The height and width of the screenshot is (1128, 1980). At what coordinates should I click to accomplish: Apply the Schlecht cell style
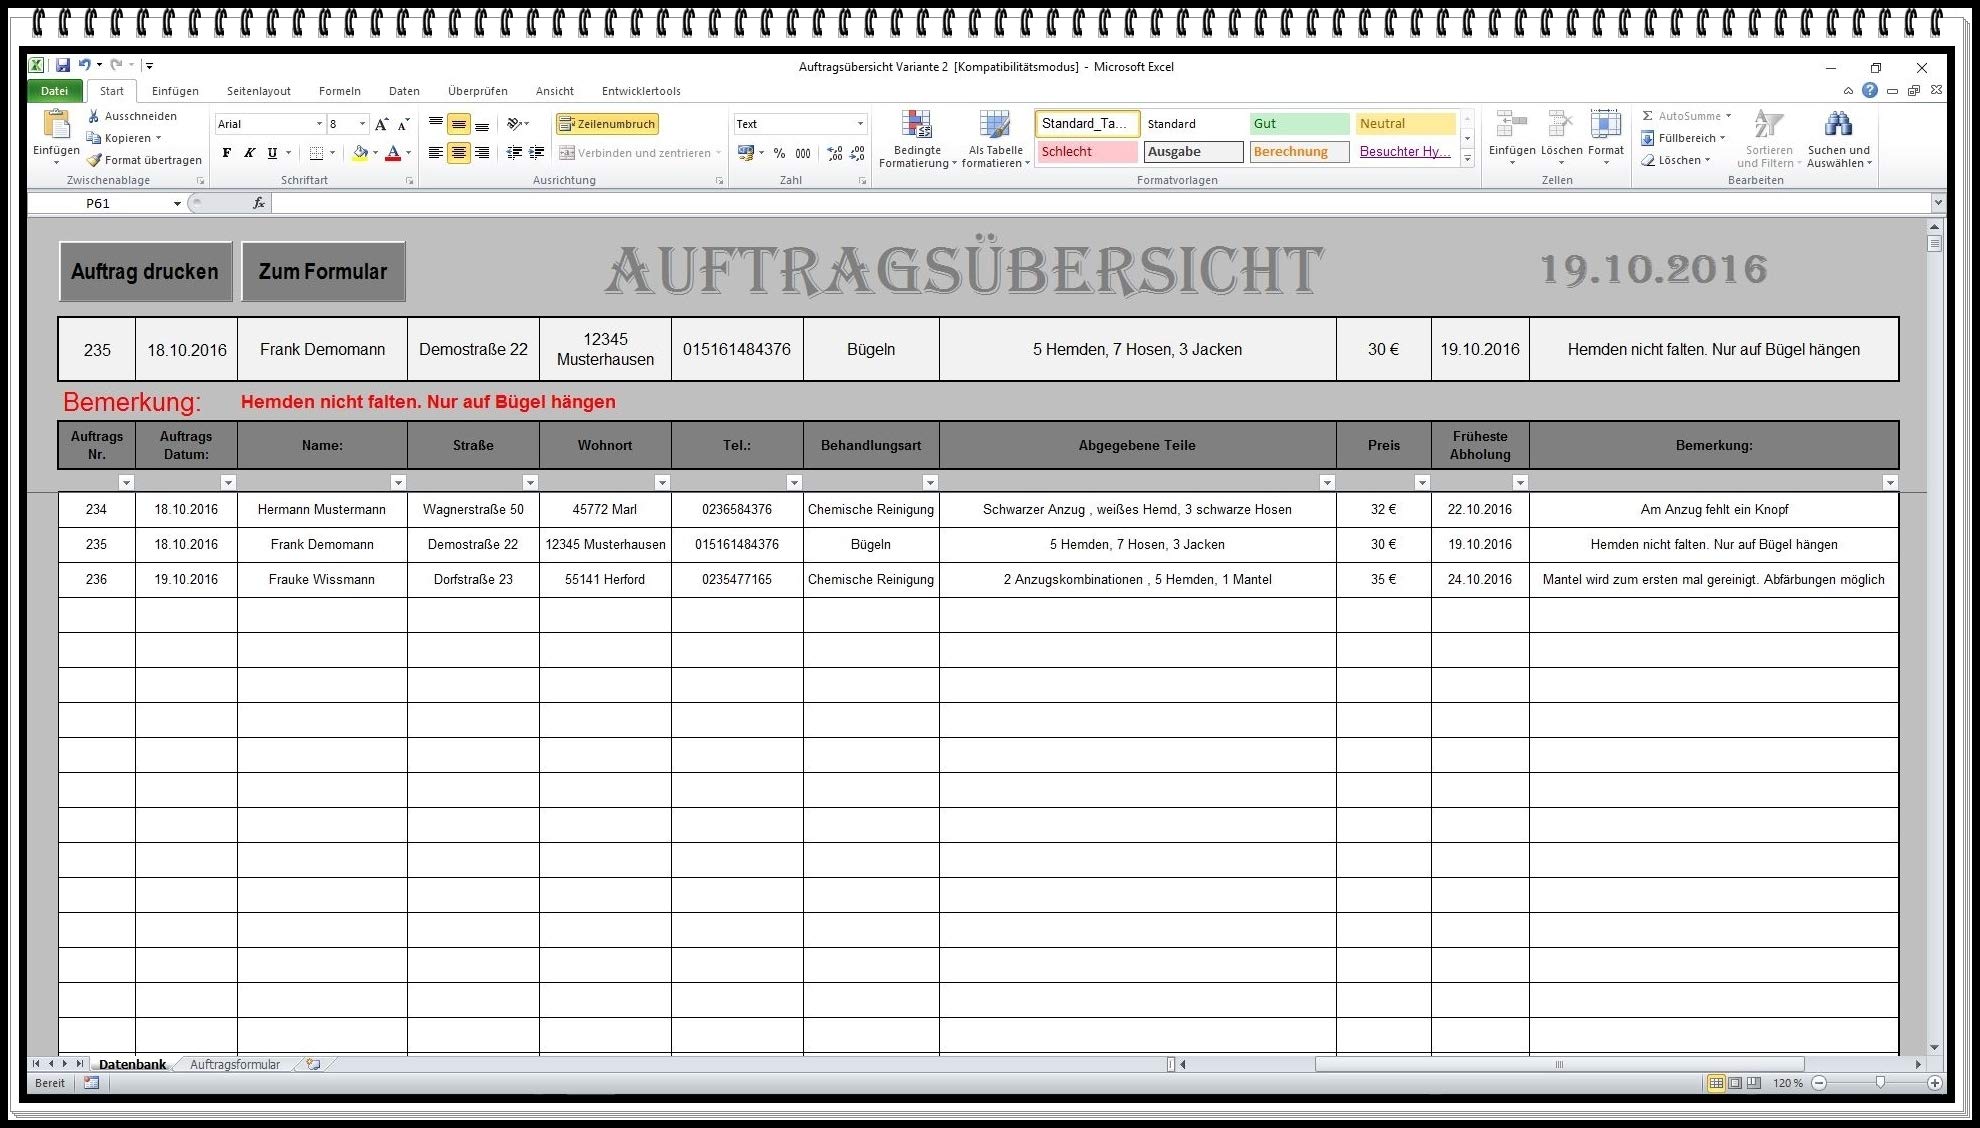pos(1087,152)
